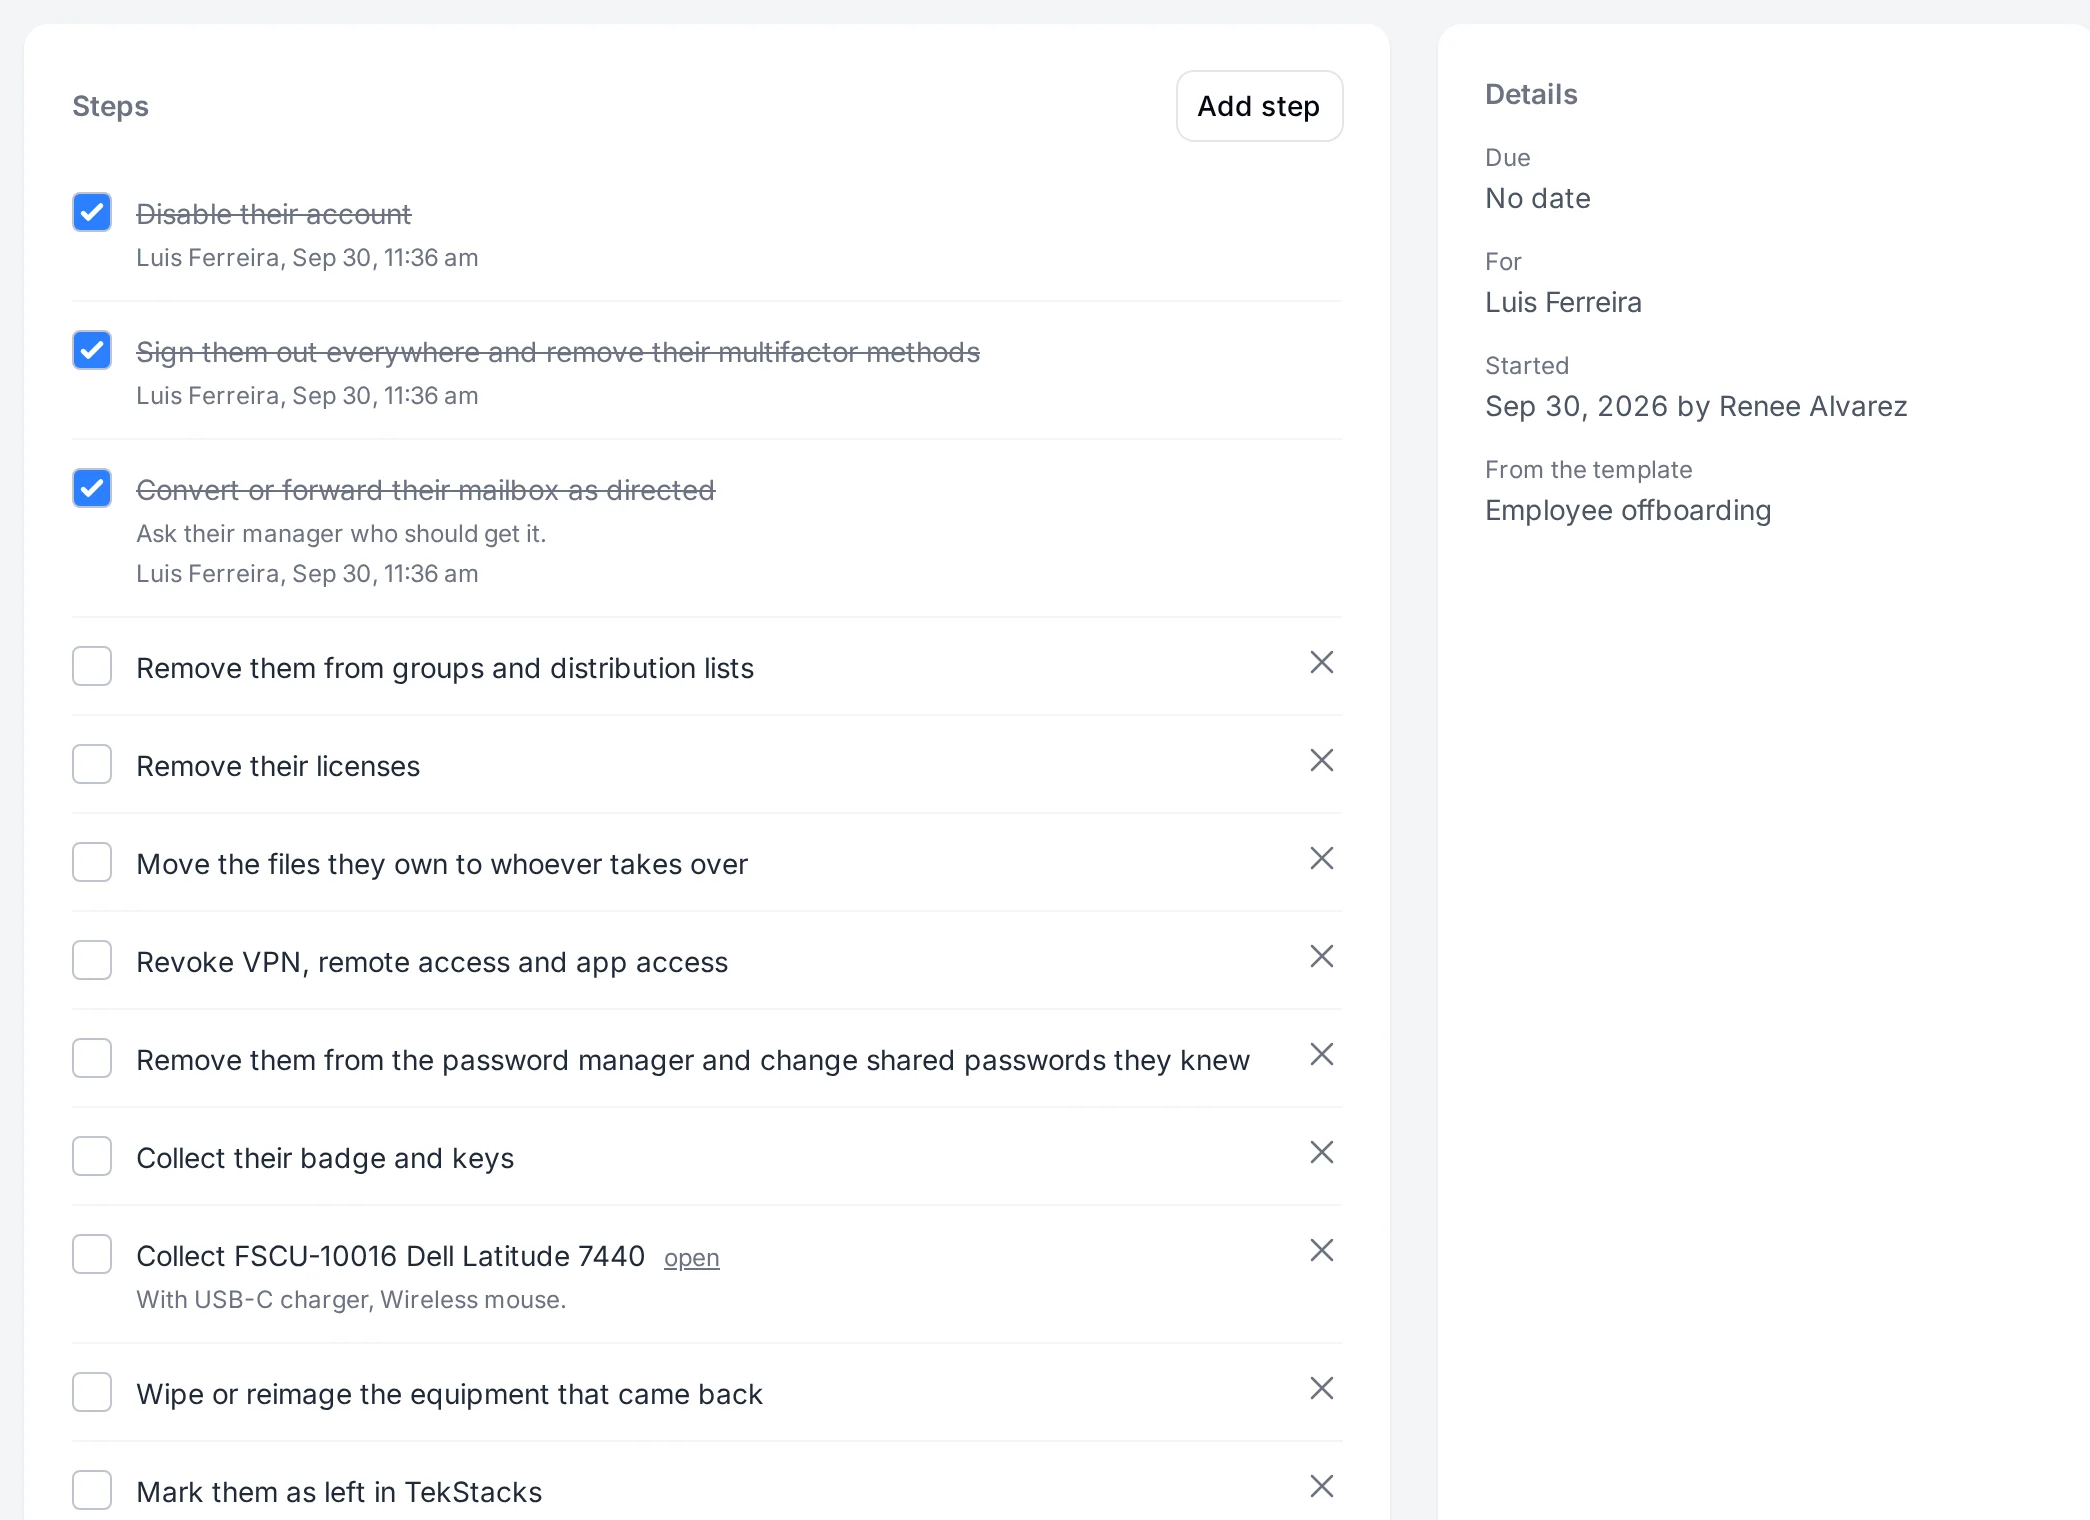Click 'With USB-C charger, Wireless mouse.' note
Screen dimensions: 2090x1520
pos(351,1300)
